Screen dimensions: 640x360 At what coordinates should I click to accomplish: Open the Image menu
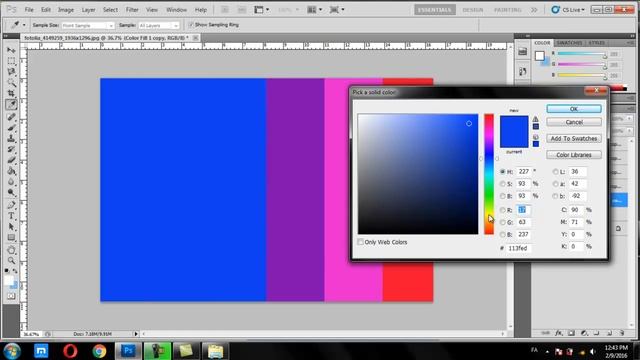65,9
